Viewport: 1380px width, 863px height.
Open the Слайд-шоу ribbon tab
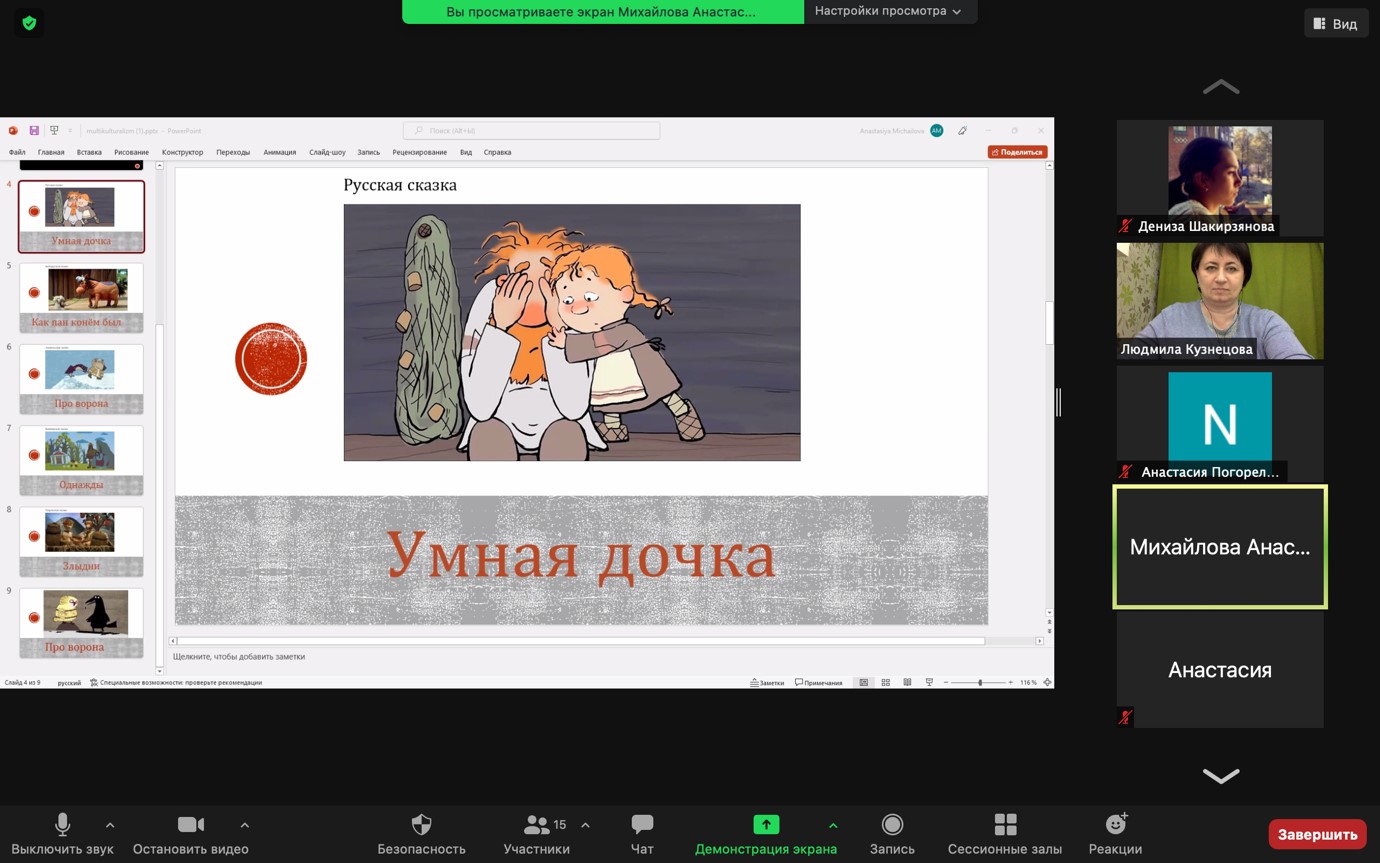327,152
